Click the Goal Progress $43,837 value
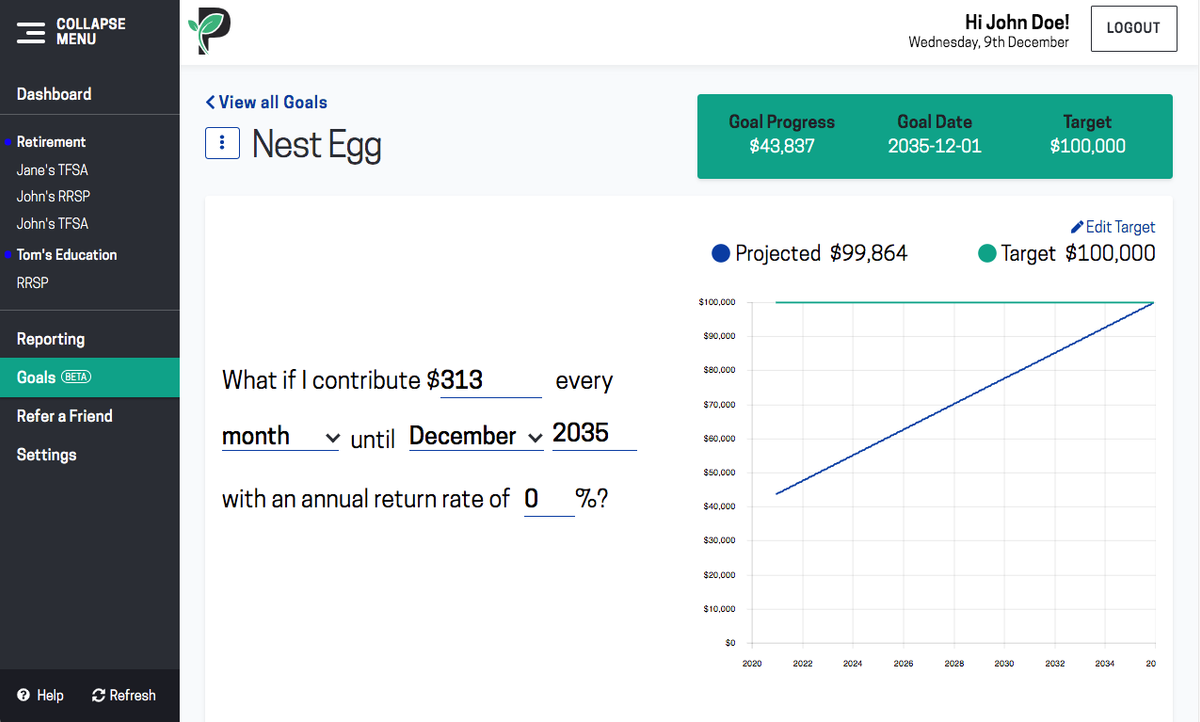The width and height of the screenshot is (1200, 722). point(782,146)
